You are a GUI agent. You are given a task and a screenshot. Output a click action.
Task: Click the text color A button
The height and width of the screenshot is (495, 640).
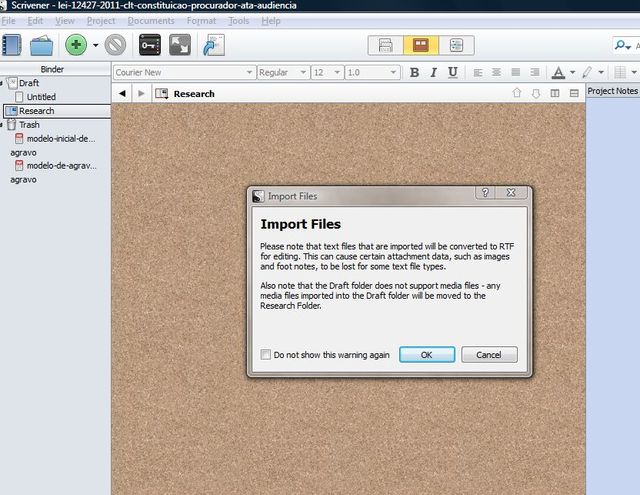(x=558, y=73)
